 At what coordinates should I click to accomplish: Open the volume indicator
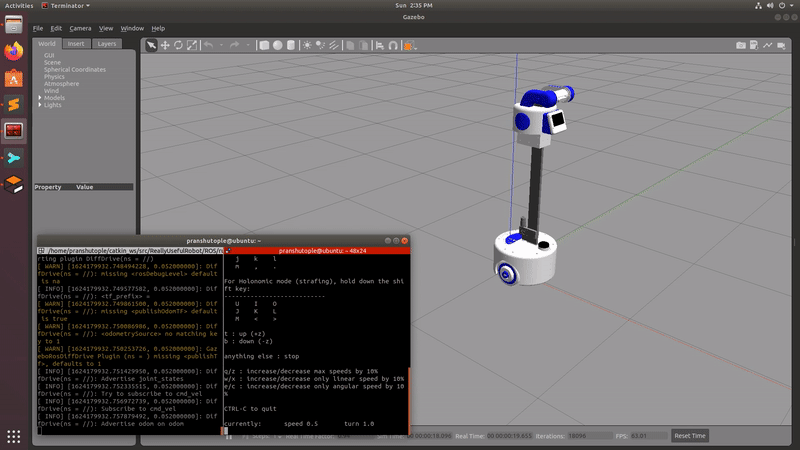(x=770, y=6)
